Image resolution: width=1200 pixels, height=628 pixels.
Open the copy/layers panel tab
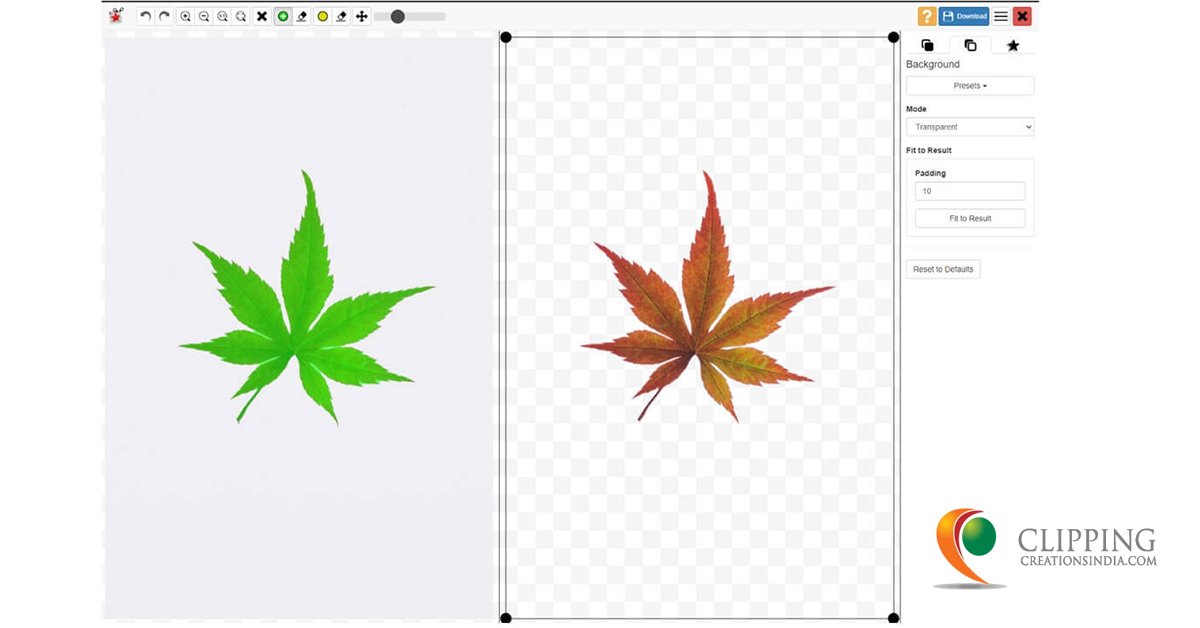click(x=969, y=44)
